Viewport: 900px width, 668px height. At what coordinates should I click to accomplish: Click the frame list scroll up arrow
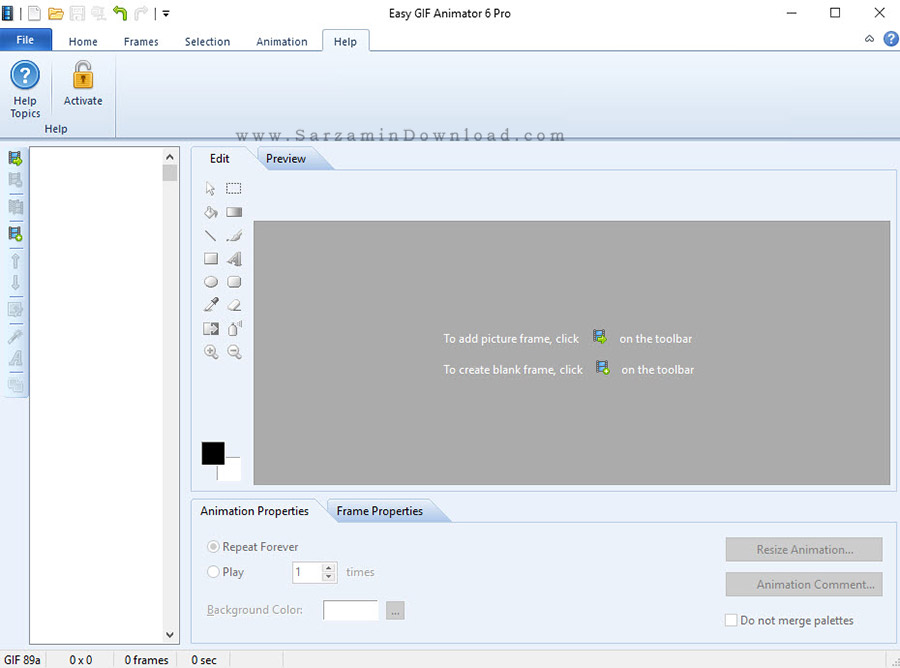(x=169, y=157)
